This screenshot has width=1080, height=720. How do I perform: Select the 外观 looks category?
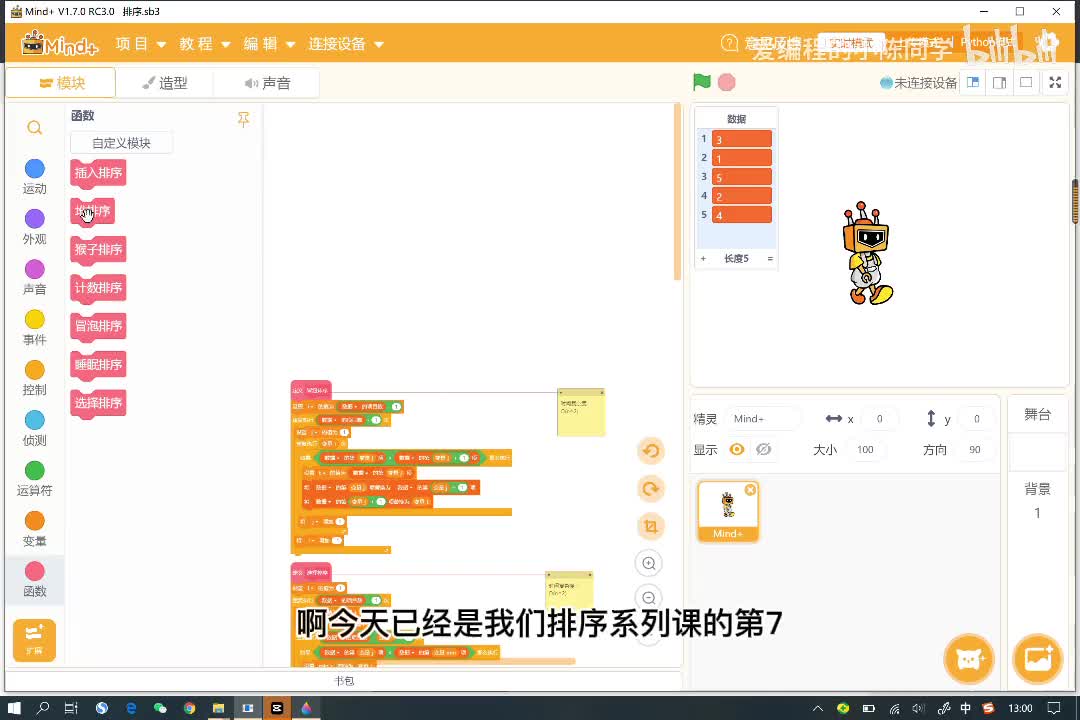tap(34, 227)
